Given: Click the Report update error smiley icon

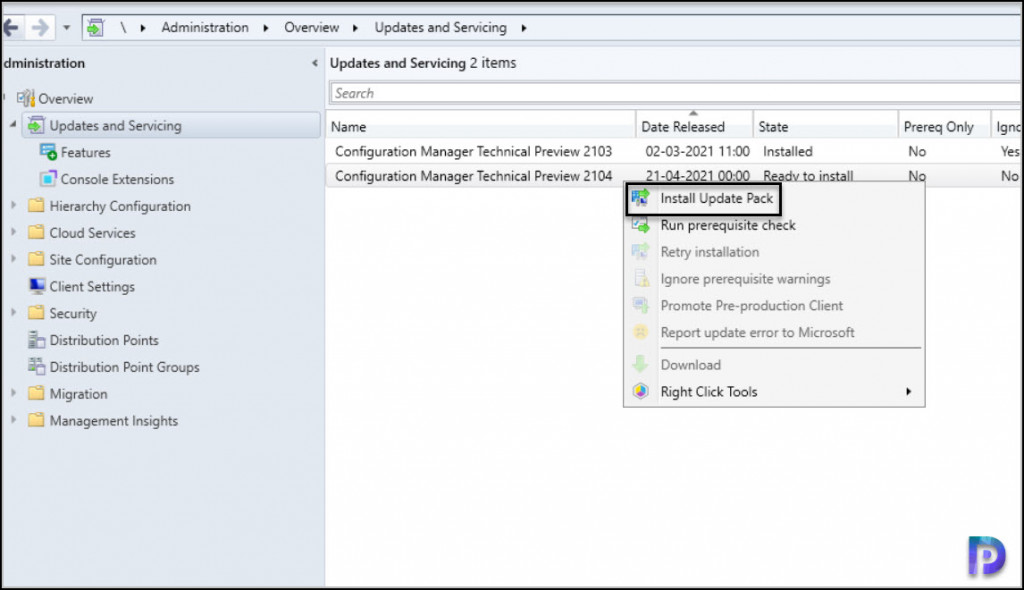Looking at the screenshot, I should click(x=641, y=332).
